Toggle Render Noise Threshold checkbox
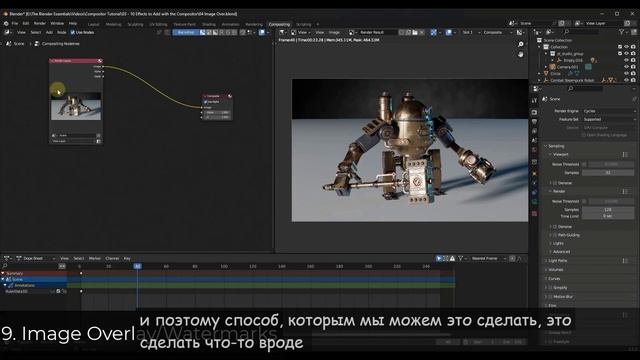 click(584, 201)
